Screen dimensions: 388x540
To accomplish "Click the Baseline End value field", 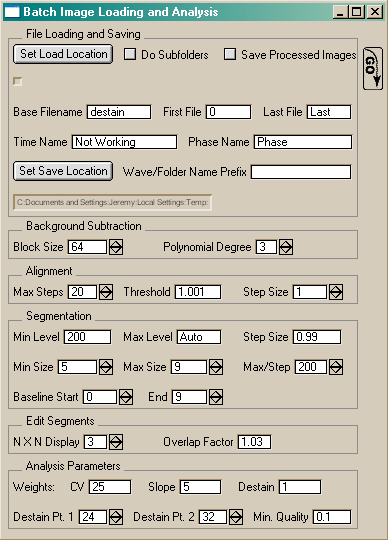I will 189,397.
